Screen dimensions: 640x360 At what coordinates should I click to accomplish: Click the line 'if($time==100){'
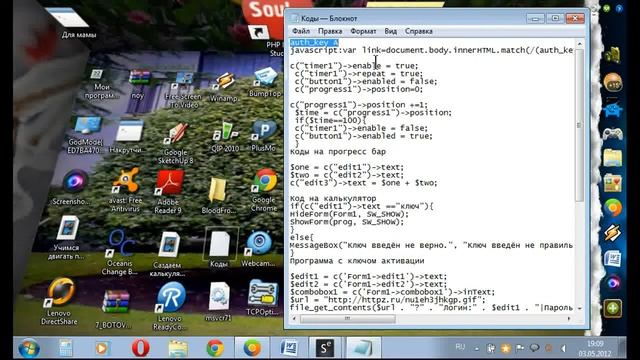point(330,120)
